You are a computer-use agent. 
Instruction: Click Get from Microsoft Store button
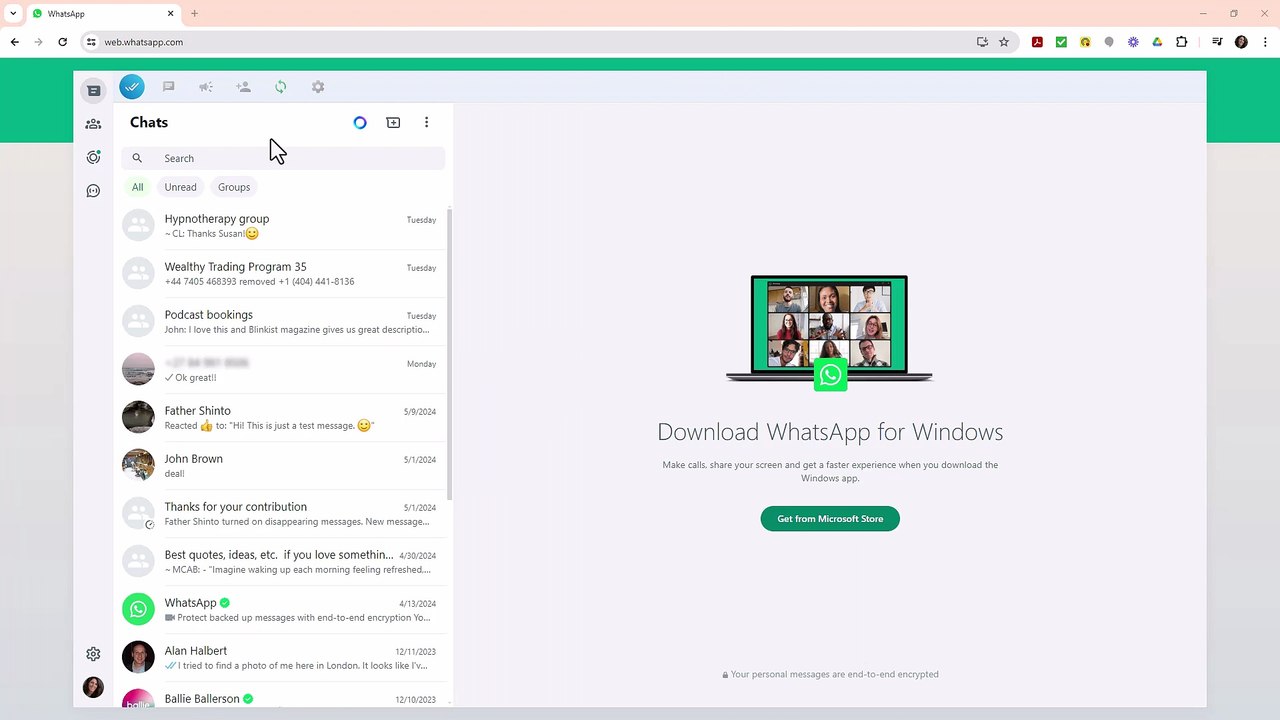pyautogui.click(x=830, y=519)
